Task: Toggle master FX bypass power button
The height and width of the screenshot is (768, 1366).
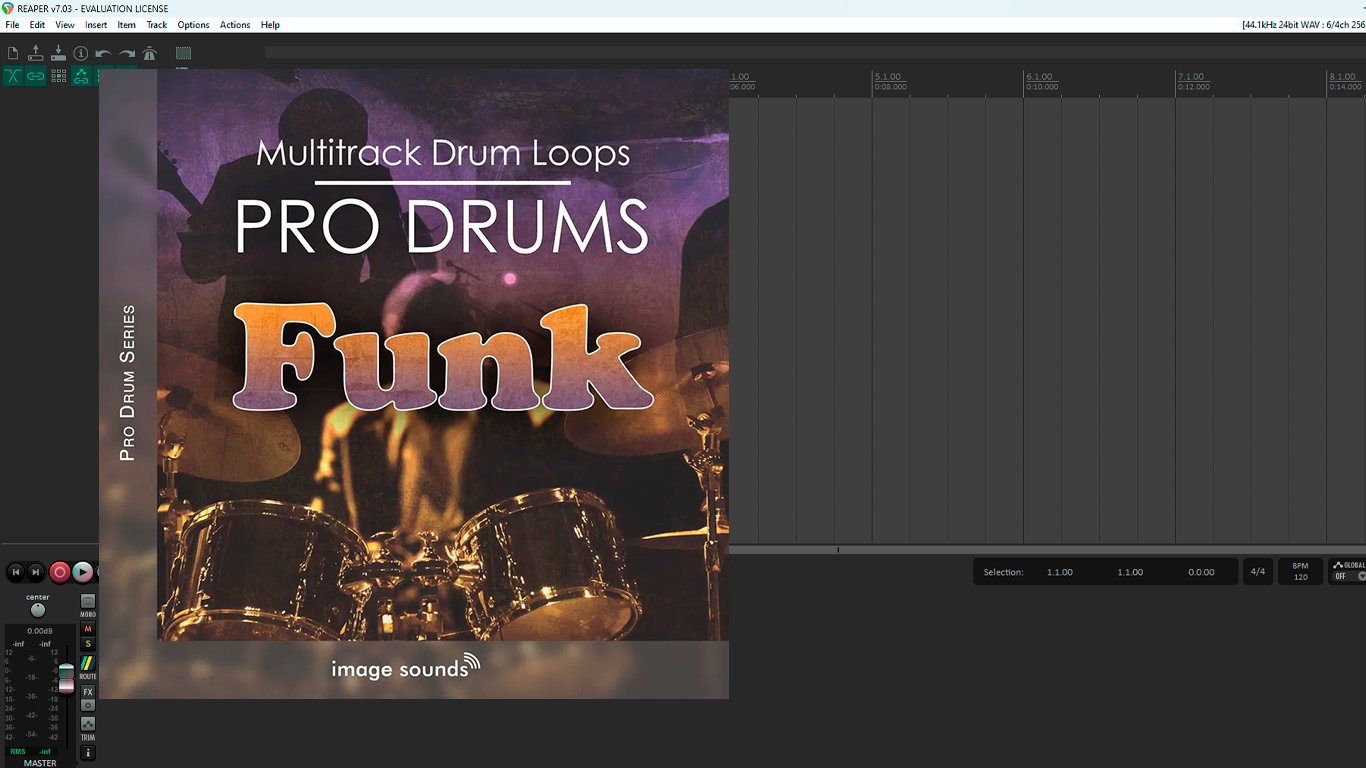Action: [x=88, y=705]
